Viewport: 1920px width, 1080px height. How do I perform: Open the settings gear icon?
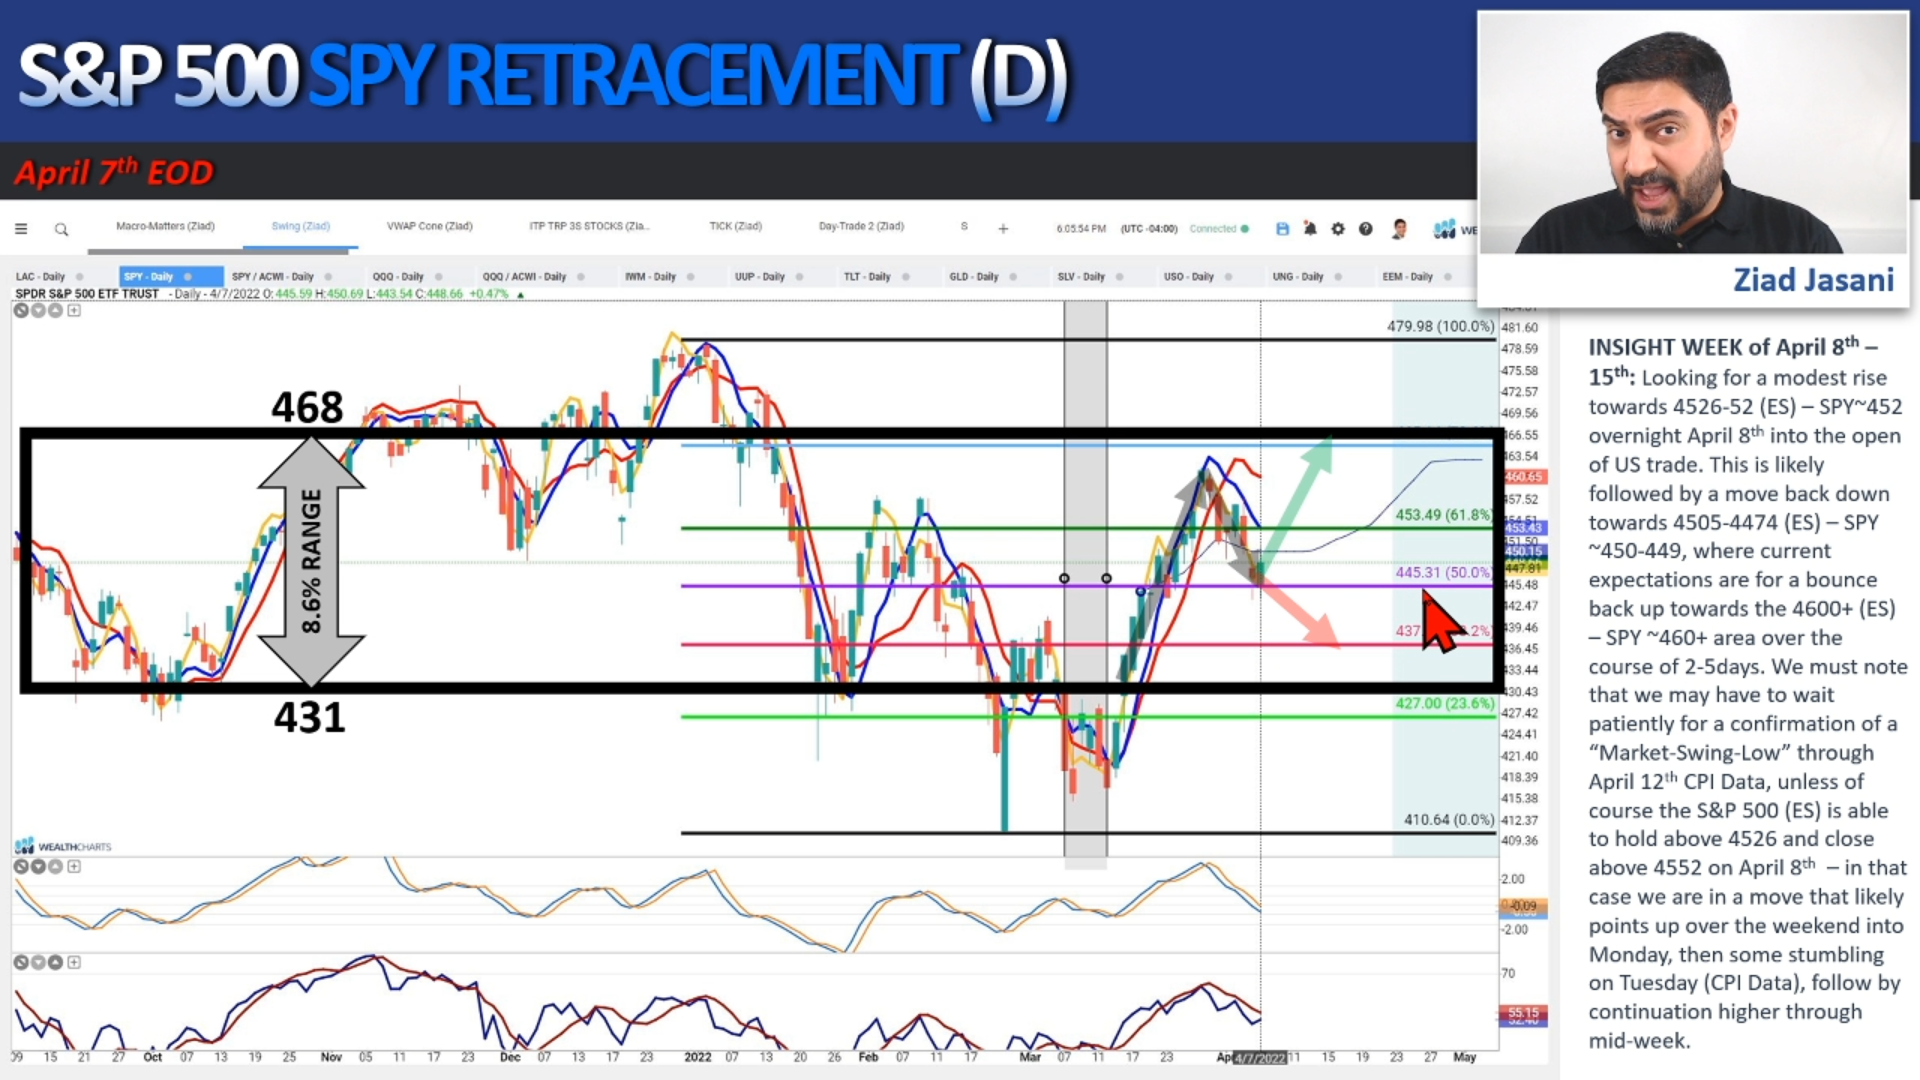click(1338, 229)
